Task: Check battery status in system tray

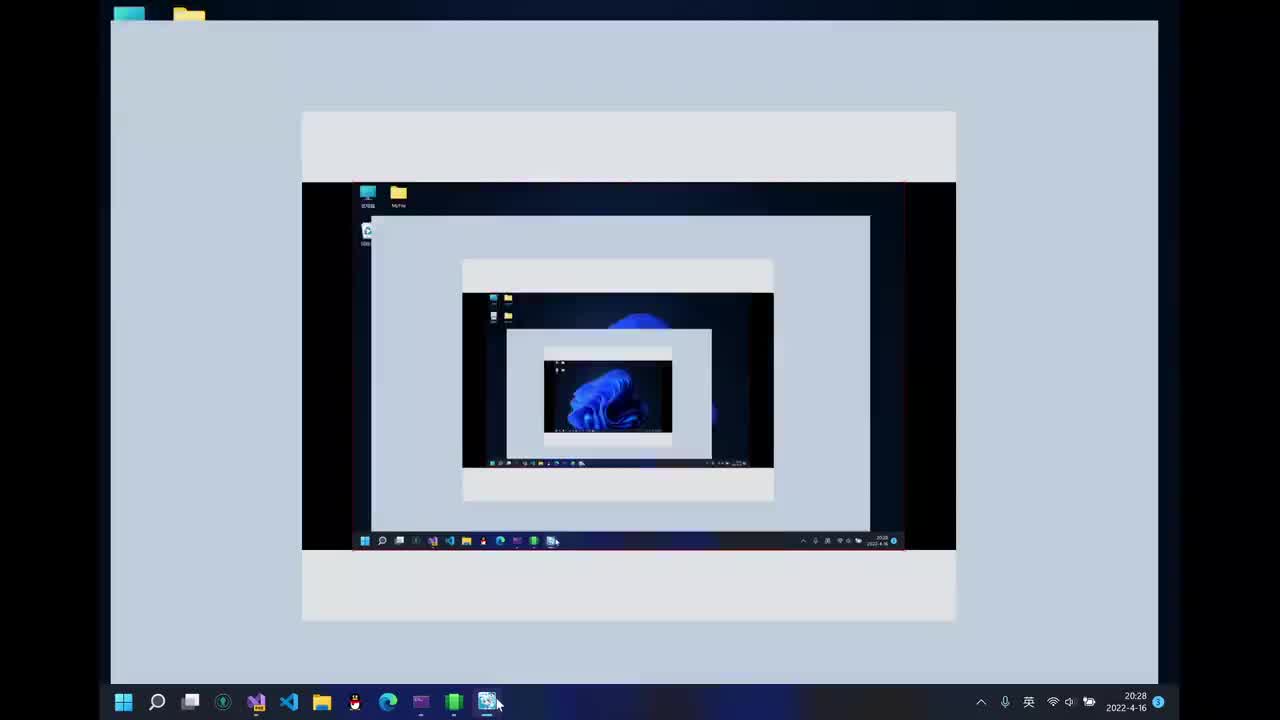Action: click(1089, 702)
